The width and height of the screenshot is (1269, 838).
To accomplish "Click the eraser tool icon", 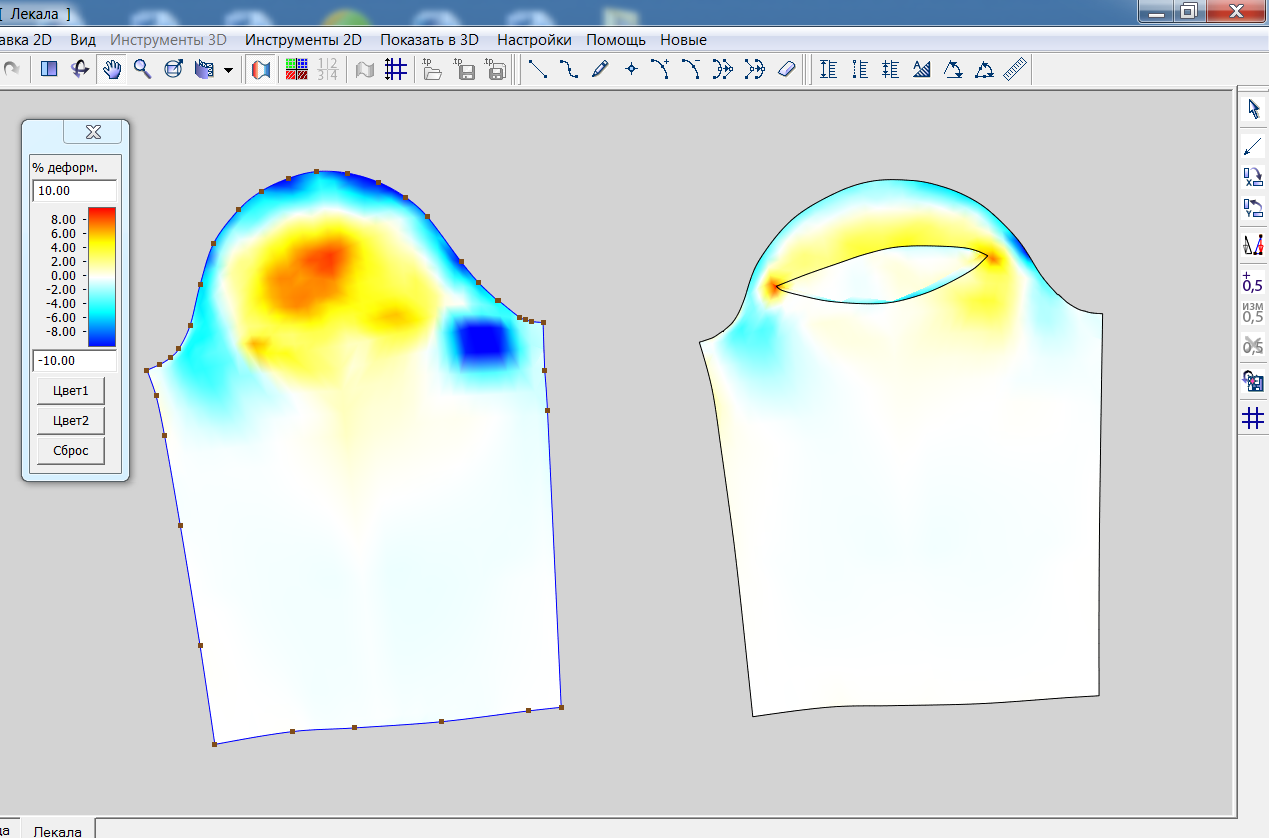I will pyautogui.click(x=787, y=69).
